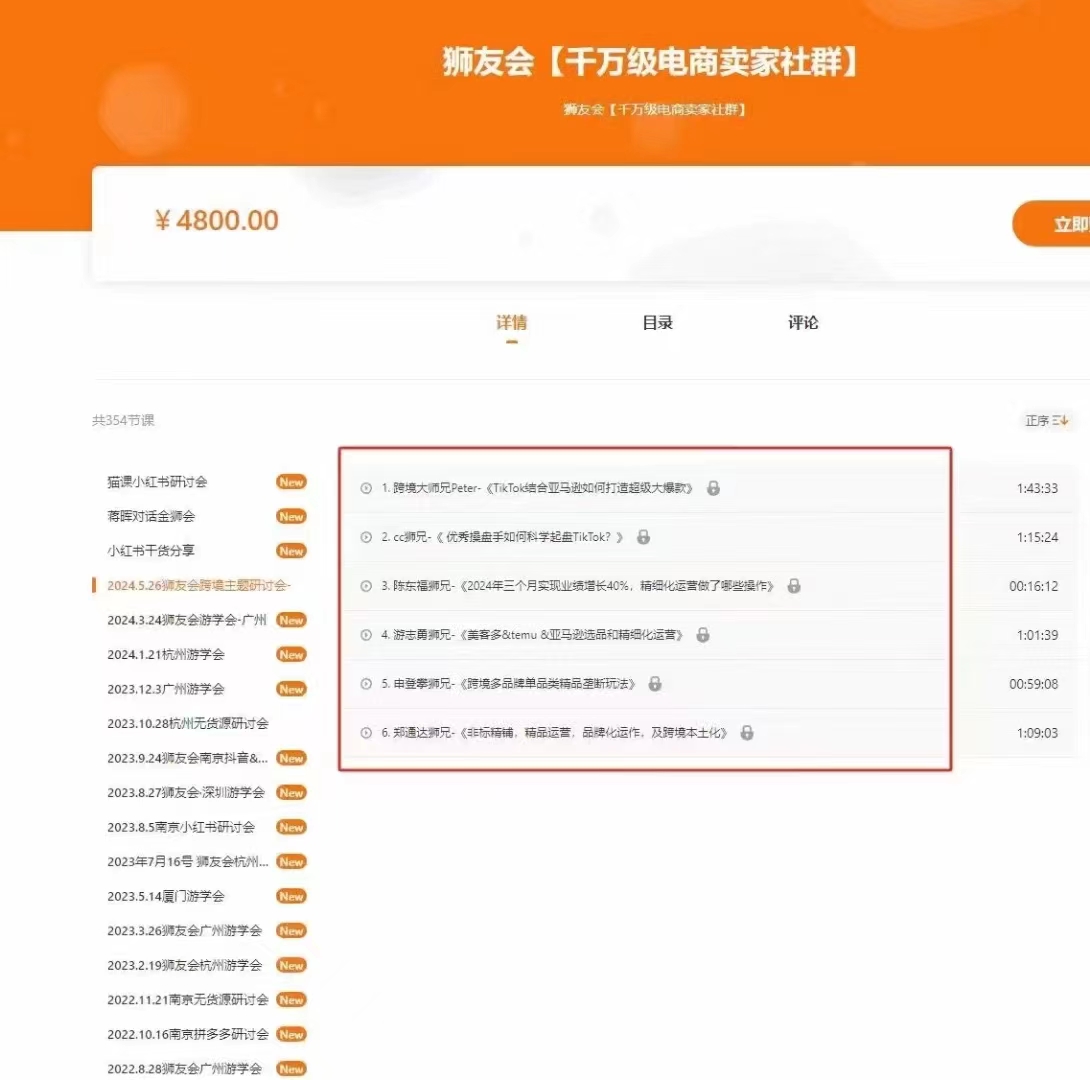Select the 2023.8.27狮友会-深圳游学会 chapter

pos(186,792)
